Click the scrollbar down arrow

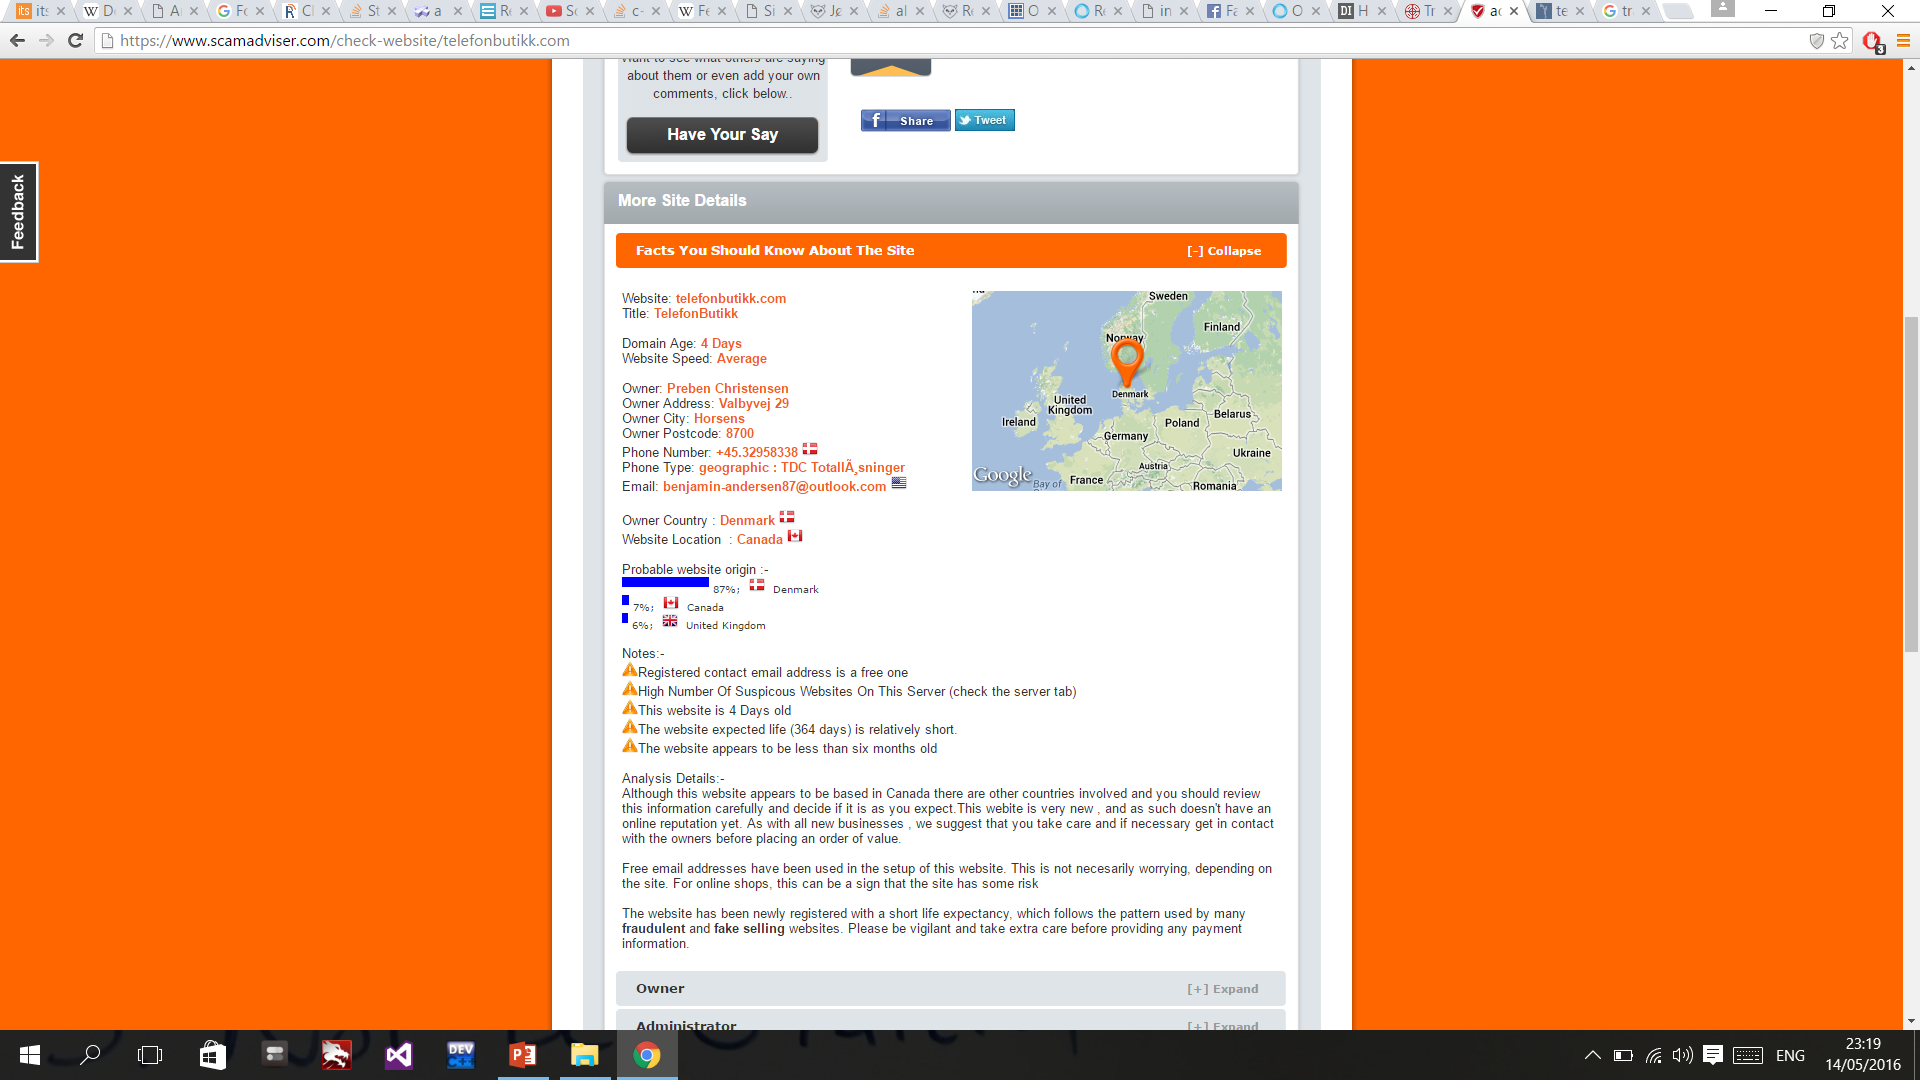pyautogui.click(x=1911, y=1021)
